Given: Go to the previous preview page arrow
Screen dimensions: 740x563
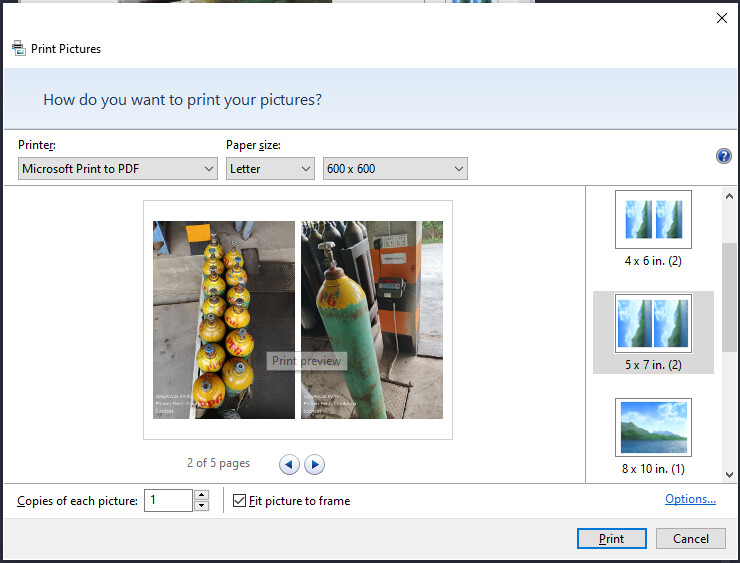Looking at the screenshot, I should click(x=289, y=464).
